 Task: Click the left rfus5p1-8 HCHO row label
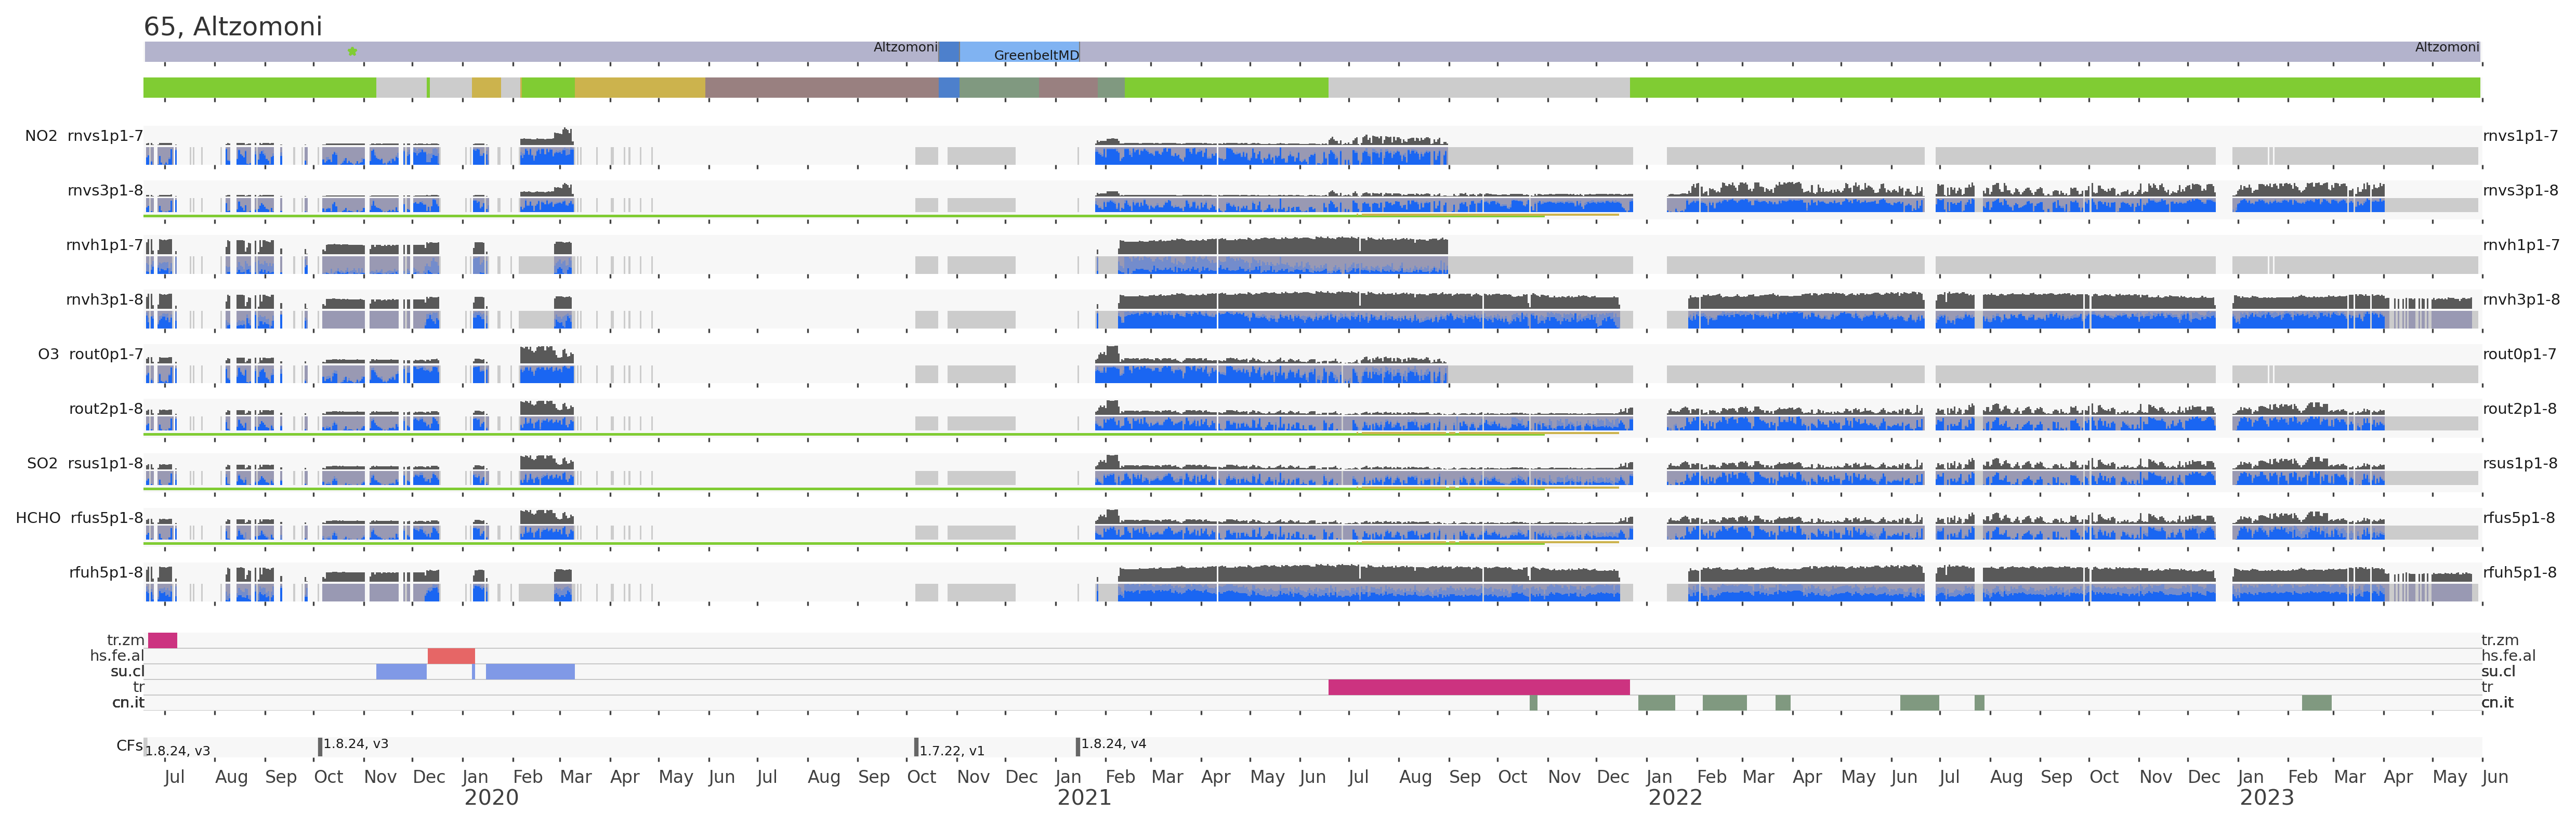pos(106,518)
